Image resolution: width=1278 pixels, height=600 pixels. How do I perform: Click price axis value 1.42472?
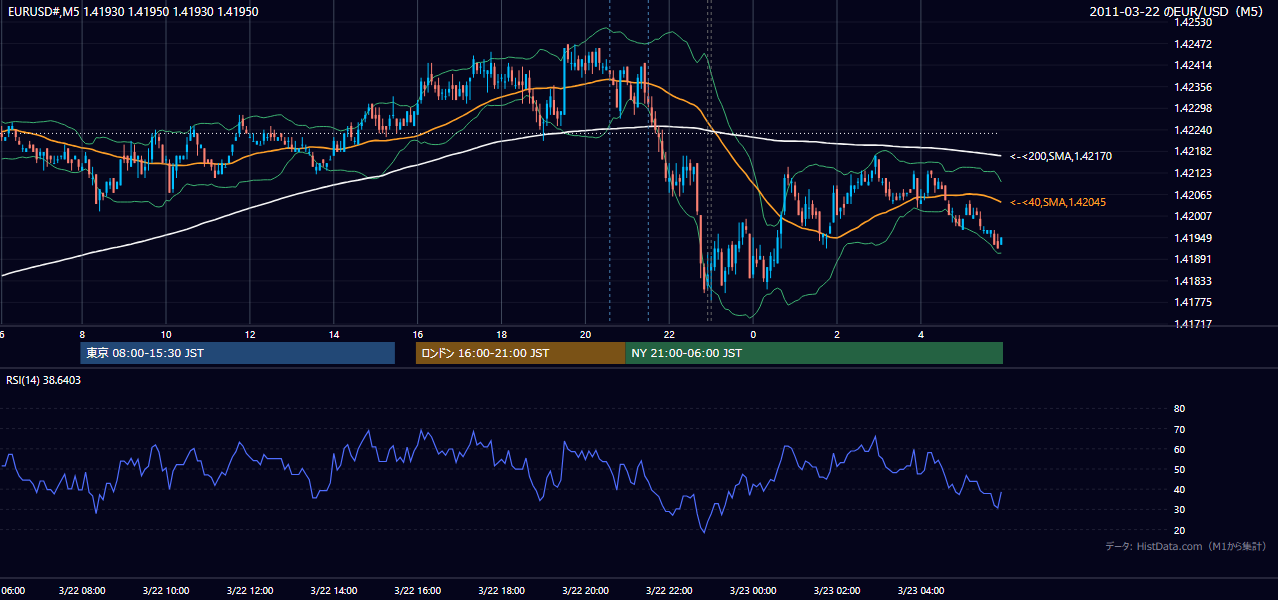coord(1194,44)
